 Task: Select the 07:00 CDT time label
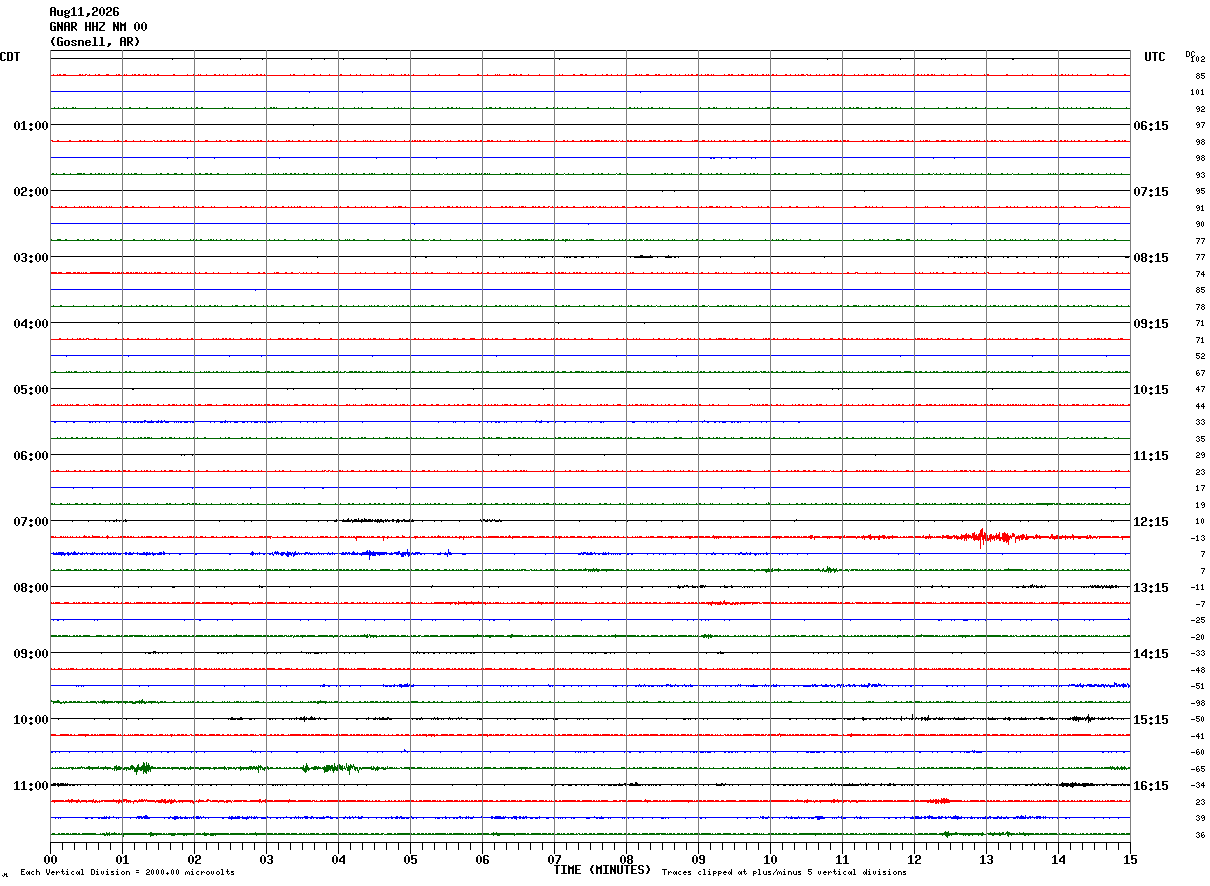coord(31,522)
